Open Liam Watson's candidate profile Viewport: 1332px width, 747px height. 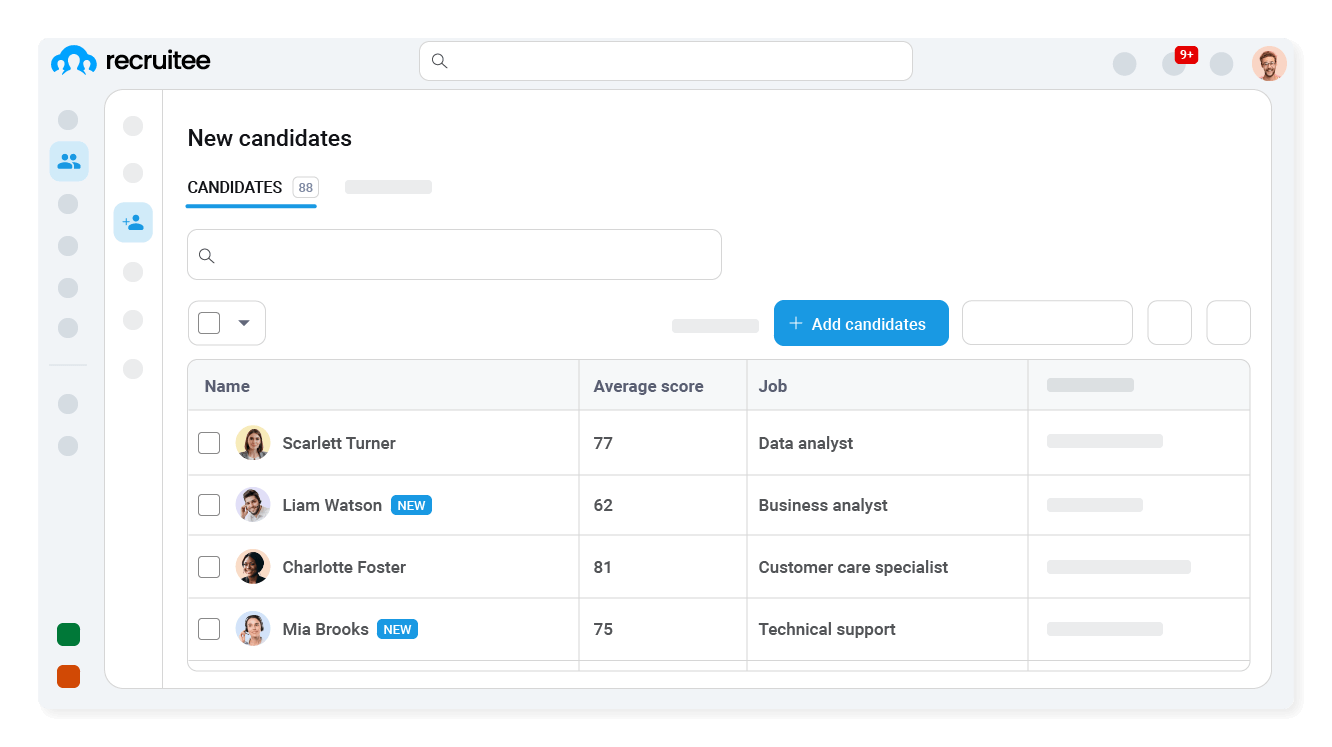330,505
